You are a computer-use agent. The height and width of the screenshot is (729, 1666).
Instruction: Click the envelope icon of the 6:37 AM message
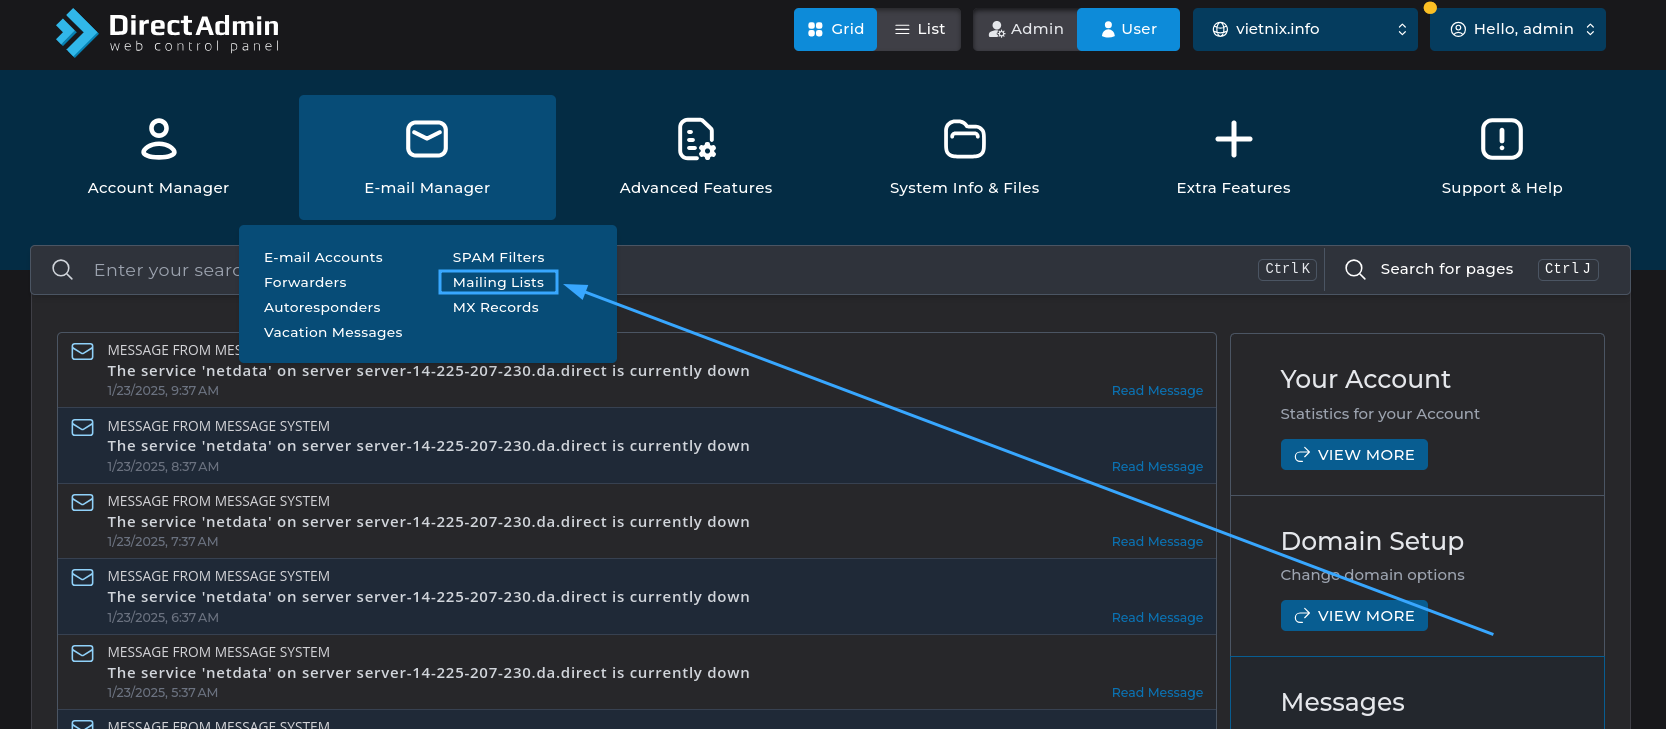click(83, 577)
